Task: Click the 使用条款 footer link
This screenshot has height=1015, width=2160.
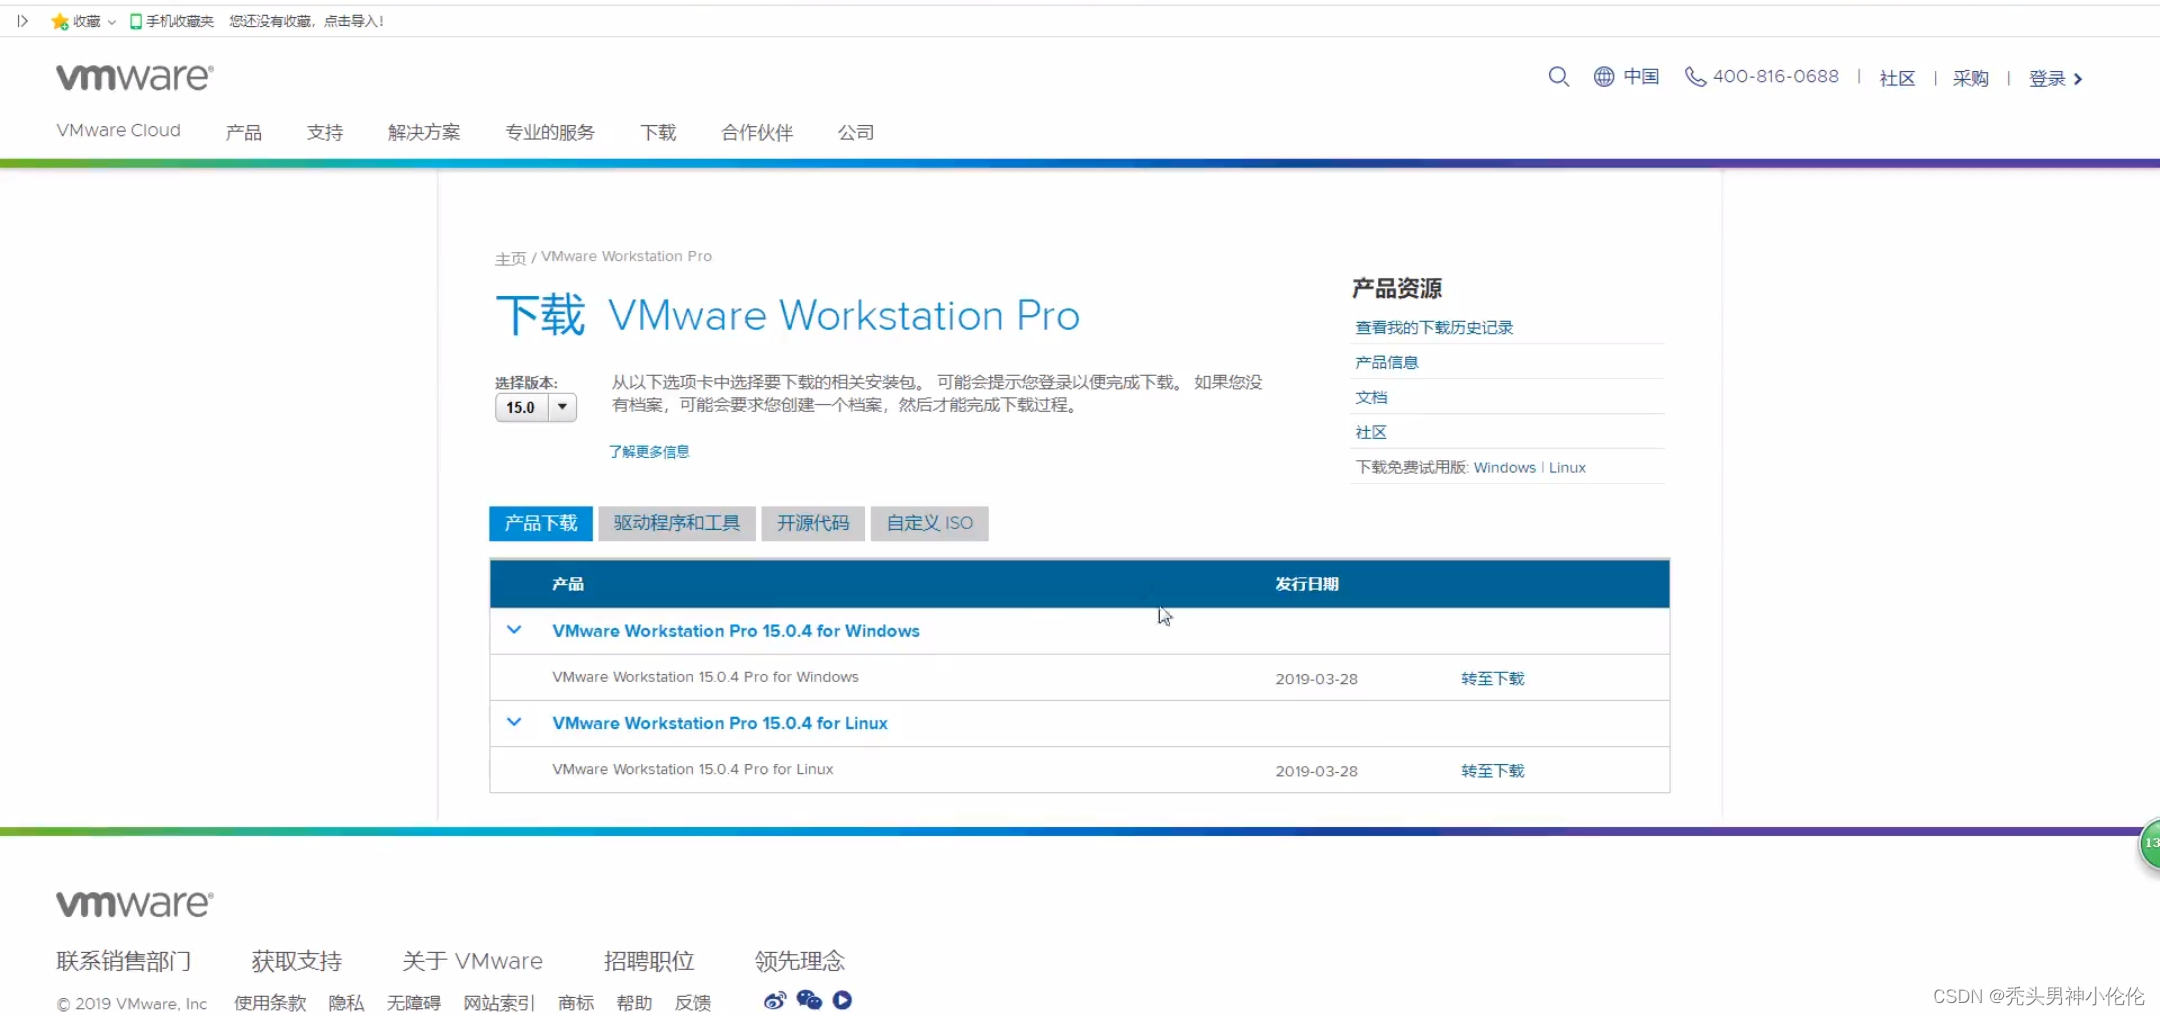Action: coord(270,1003)
